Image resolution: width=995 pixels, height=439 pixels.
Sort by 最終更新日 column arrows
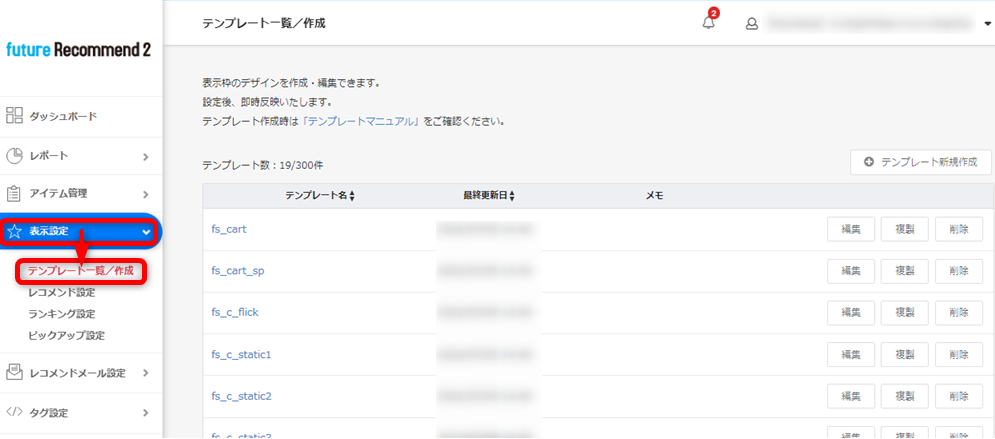pos(511,197)
